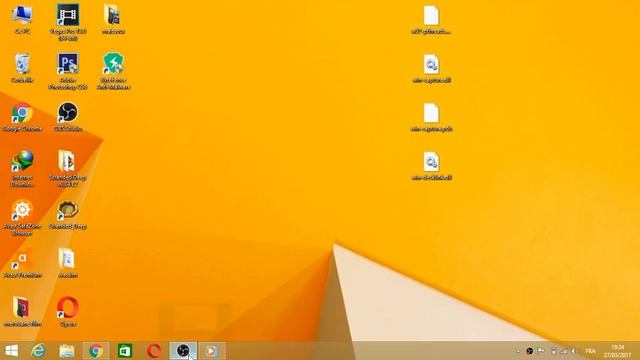Open Internet Explorer from the taskbar

click(x=38, y=351)
